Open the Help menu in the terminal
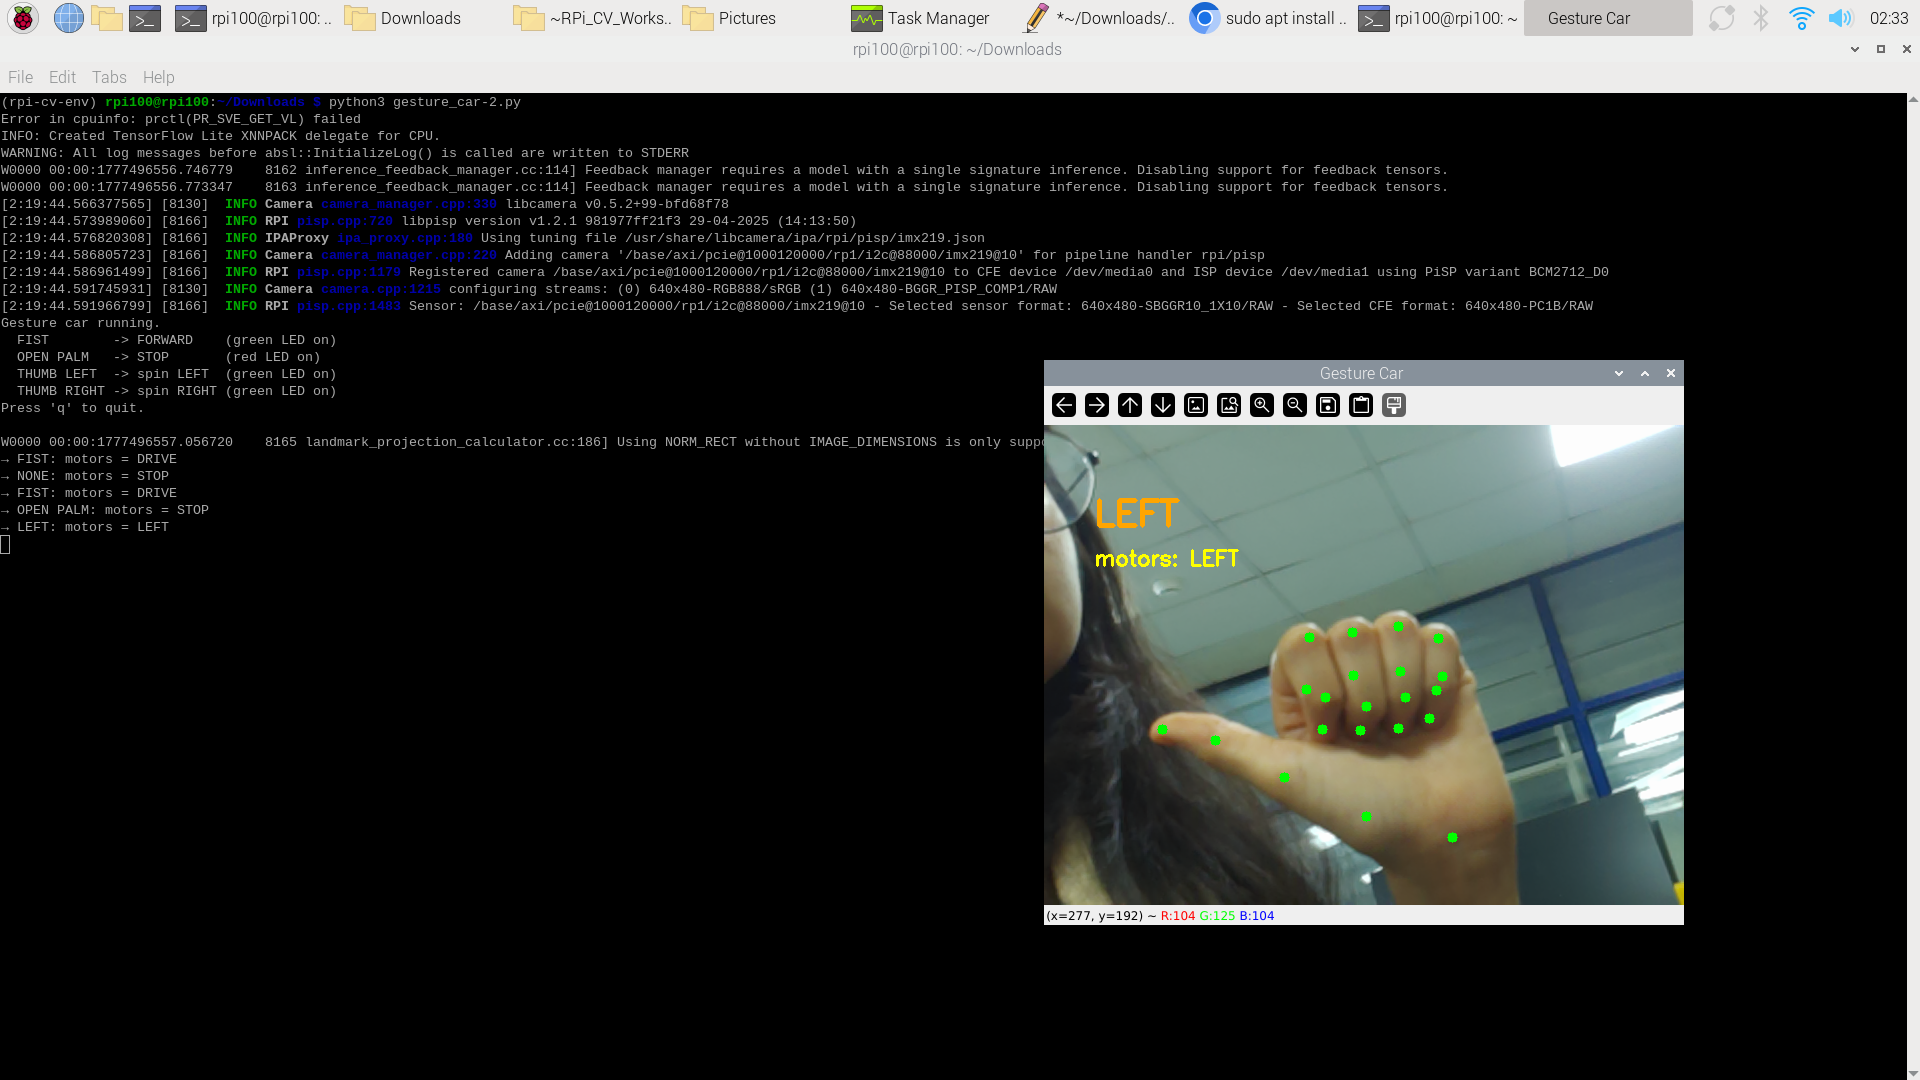This screenshot has width=1920, height=1080. 158,77
